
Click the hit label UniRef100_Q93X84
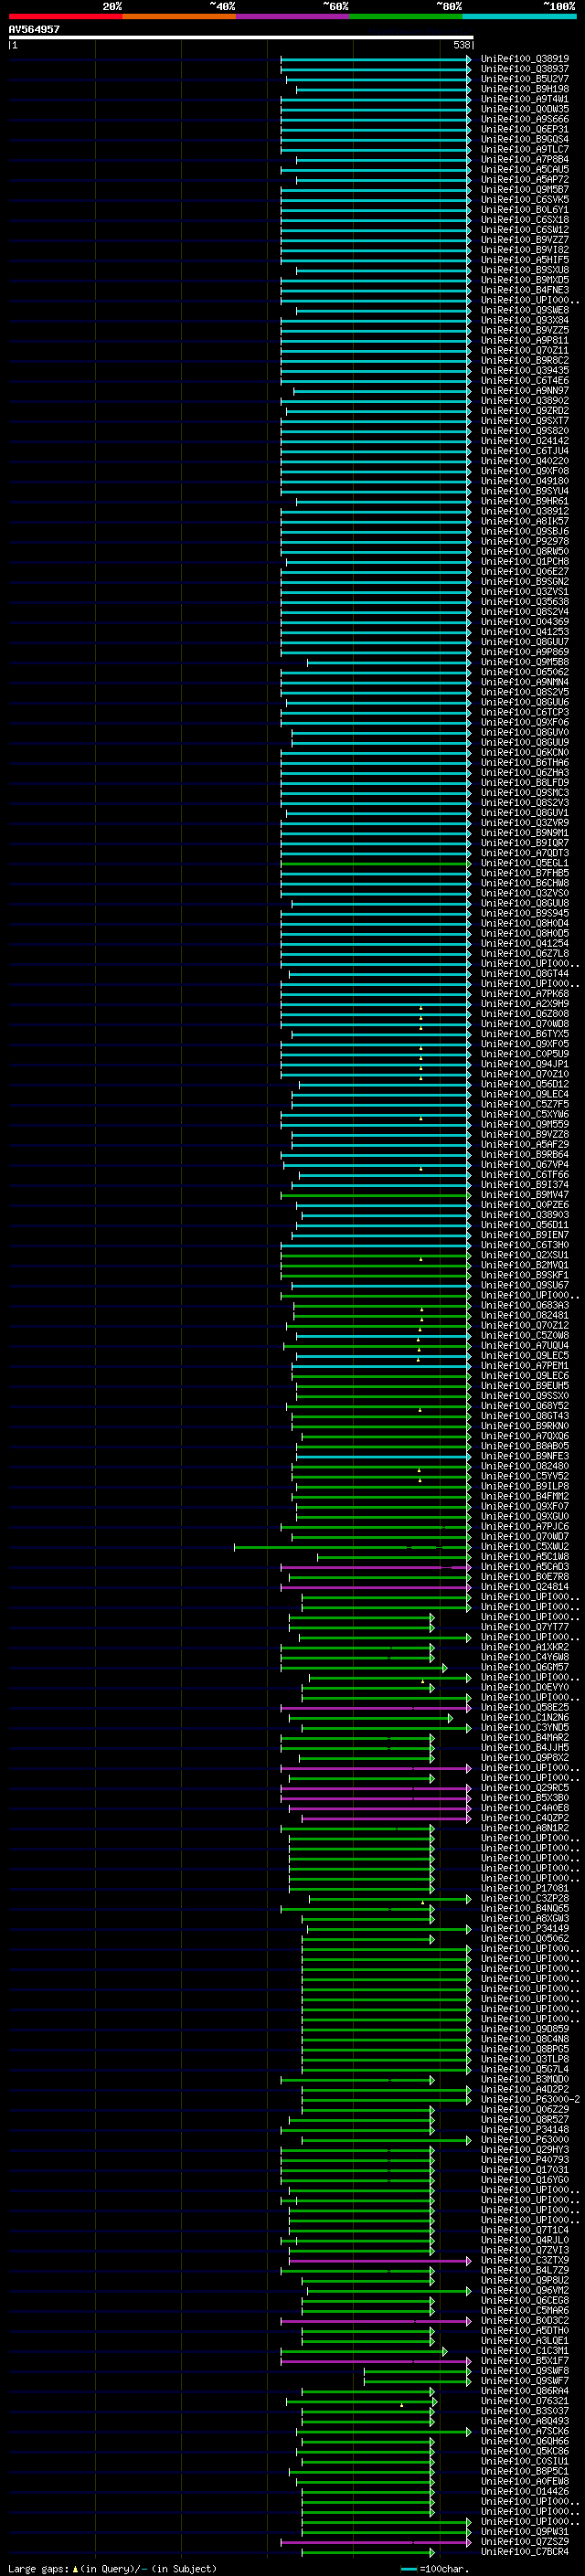[x=524, y=320]
